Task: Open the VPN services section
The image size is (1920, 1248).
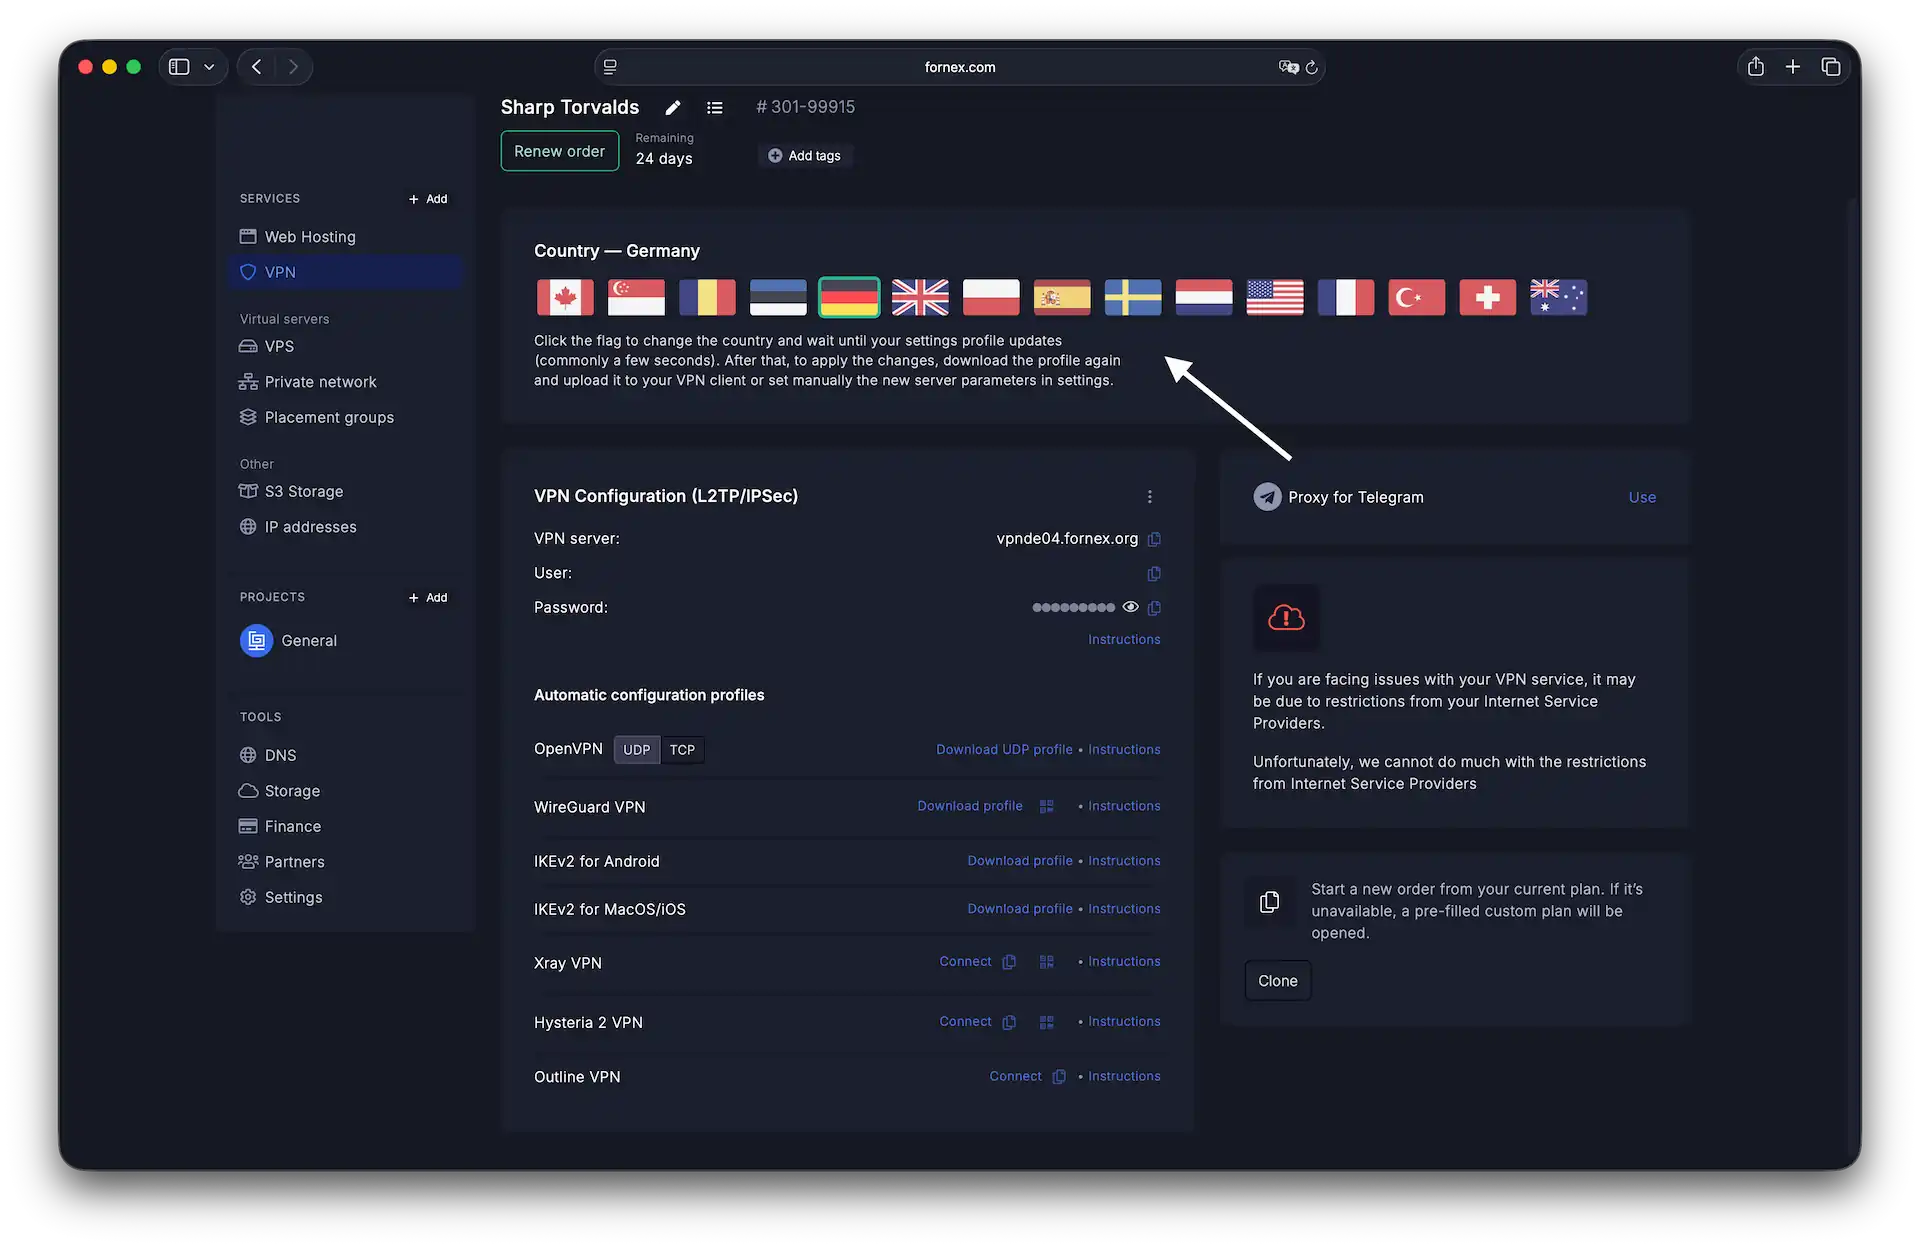Action: 346,272
